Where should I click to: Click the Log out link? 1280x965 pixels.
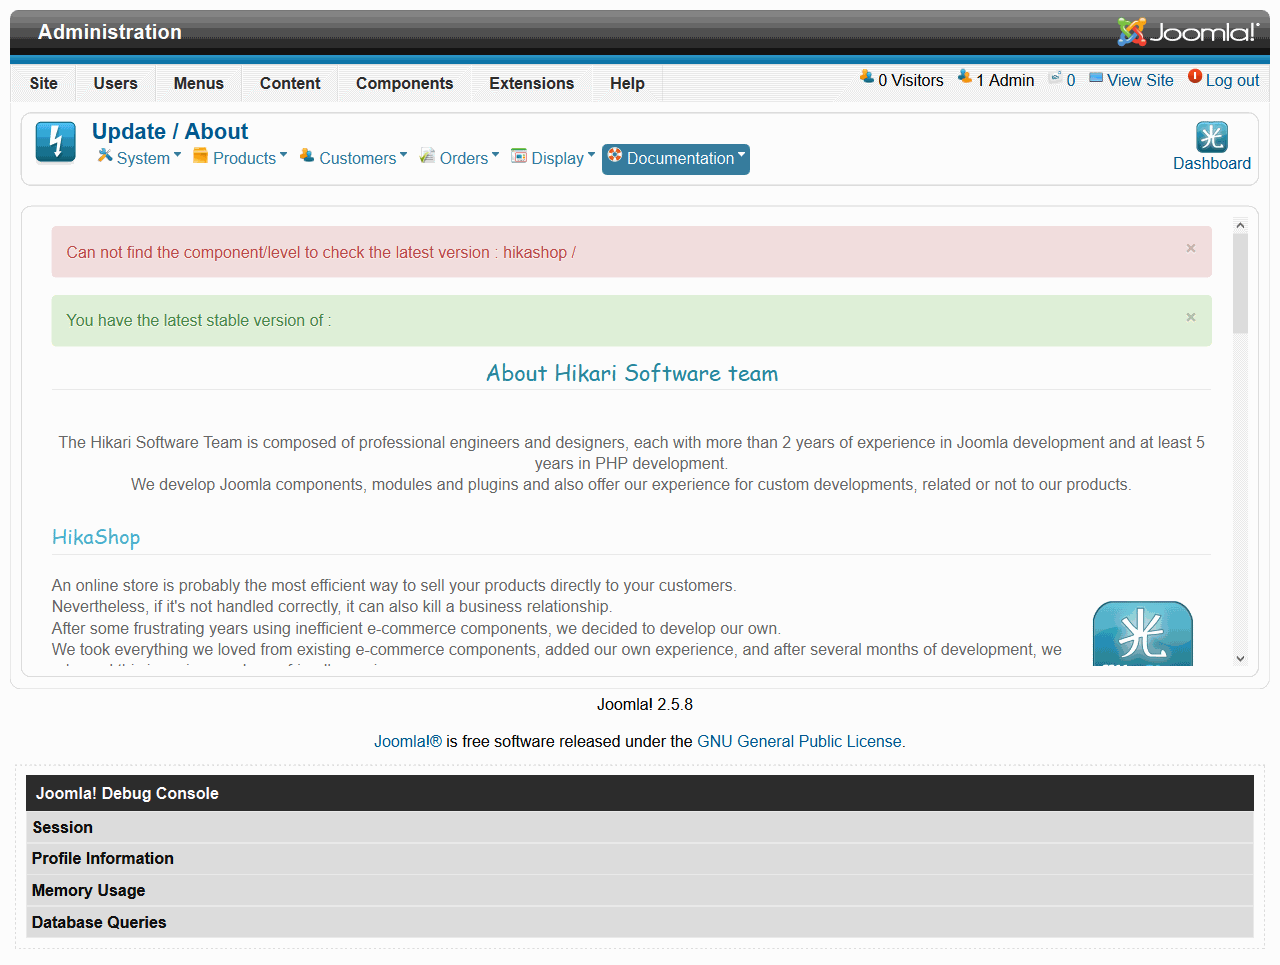tap(1232, 80)
